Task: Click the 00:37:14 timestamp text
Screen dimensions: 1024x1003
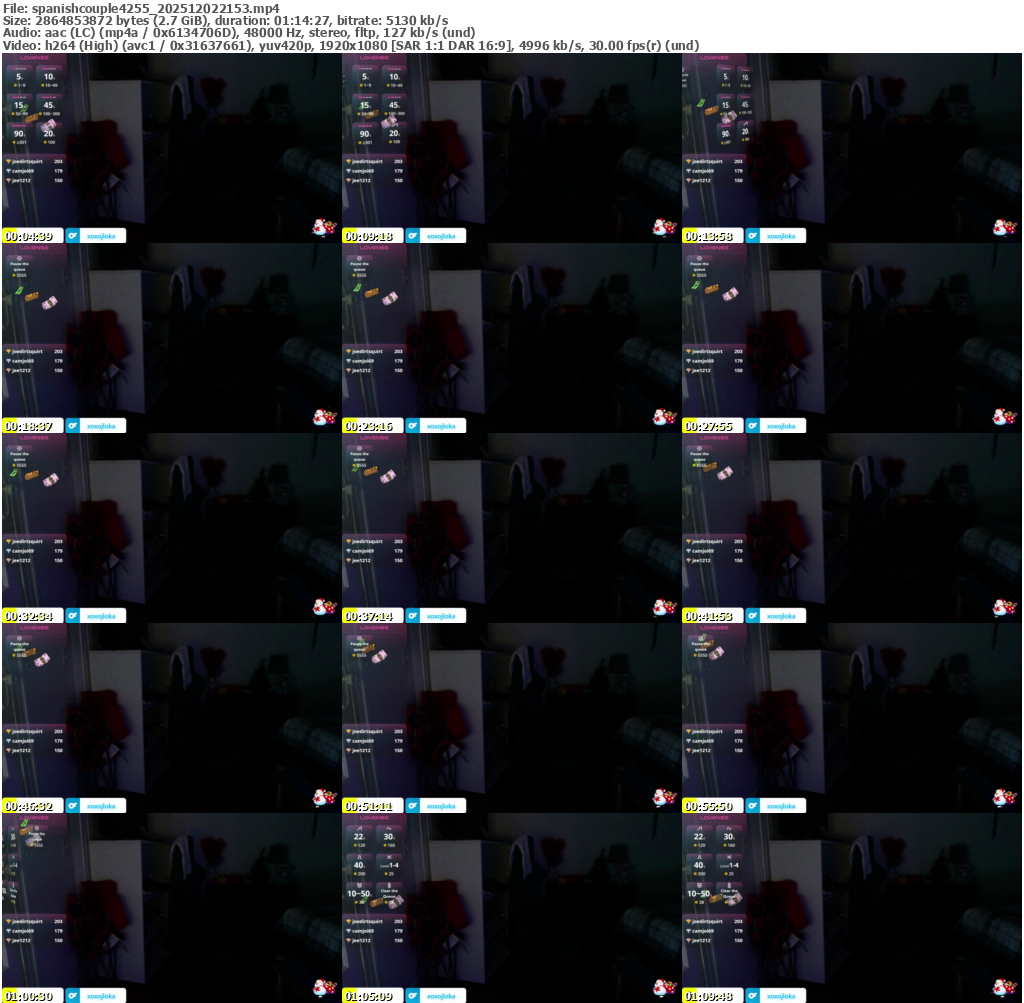Action: tap(369, 616)
